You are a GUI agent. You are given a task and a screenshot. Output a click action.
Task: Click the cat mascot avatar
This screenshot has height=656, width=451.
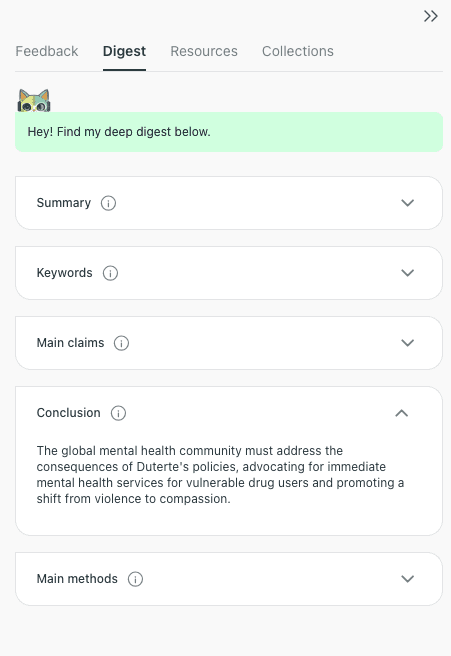pos(34,100)
